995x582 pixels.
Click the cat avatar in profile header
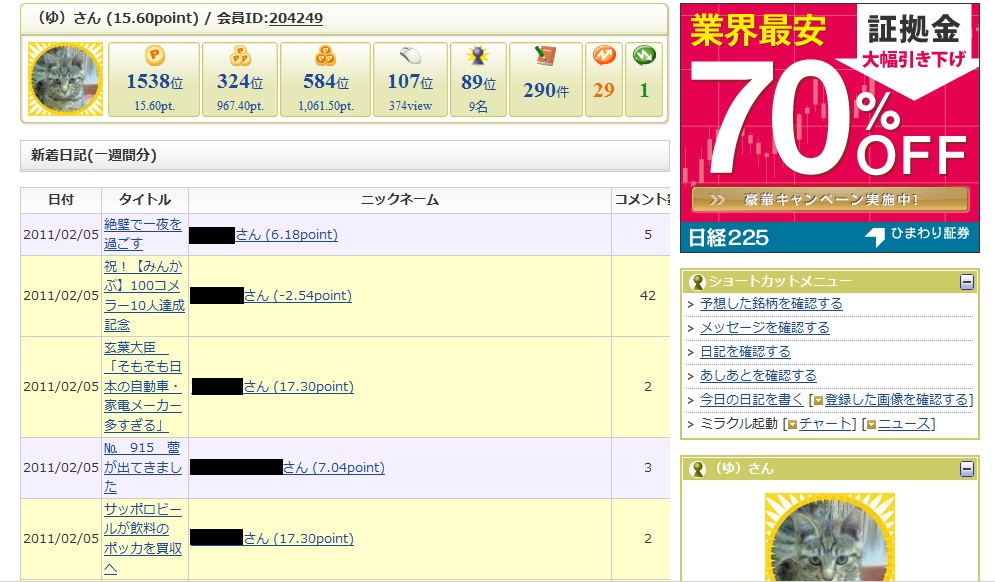[65, 79]
